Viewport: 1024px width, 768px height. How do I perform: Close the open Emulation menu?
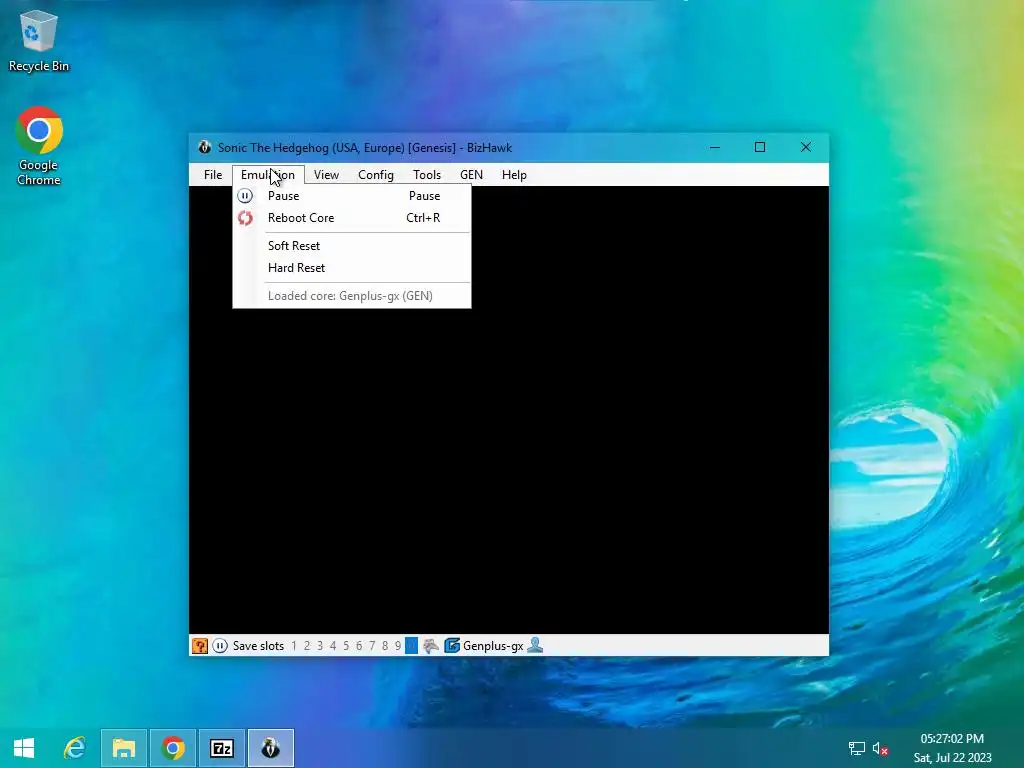(268, 174)
